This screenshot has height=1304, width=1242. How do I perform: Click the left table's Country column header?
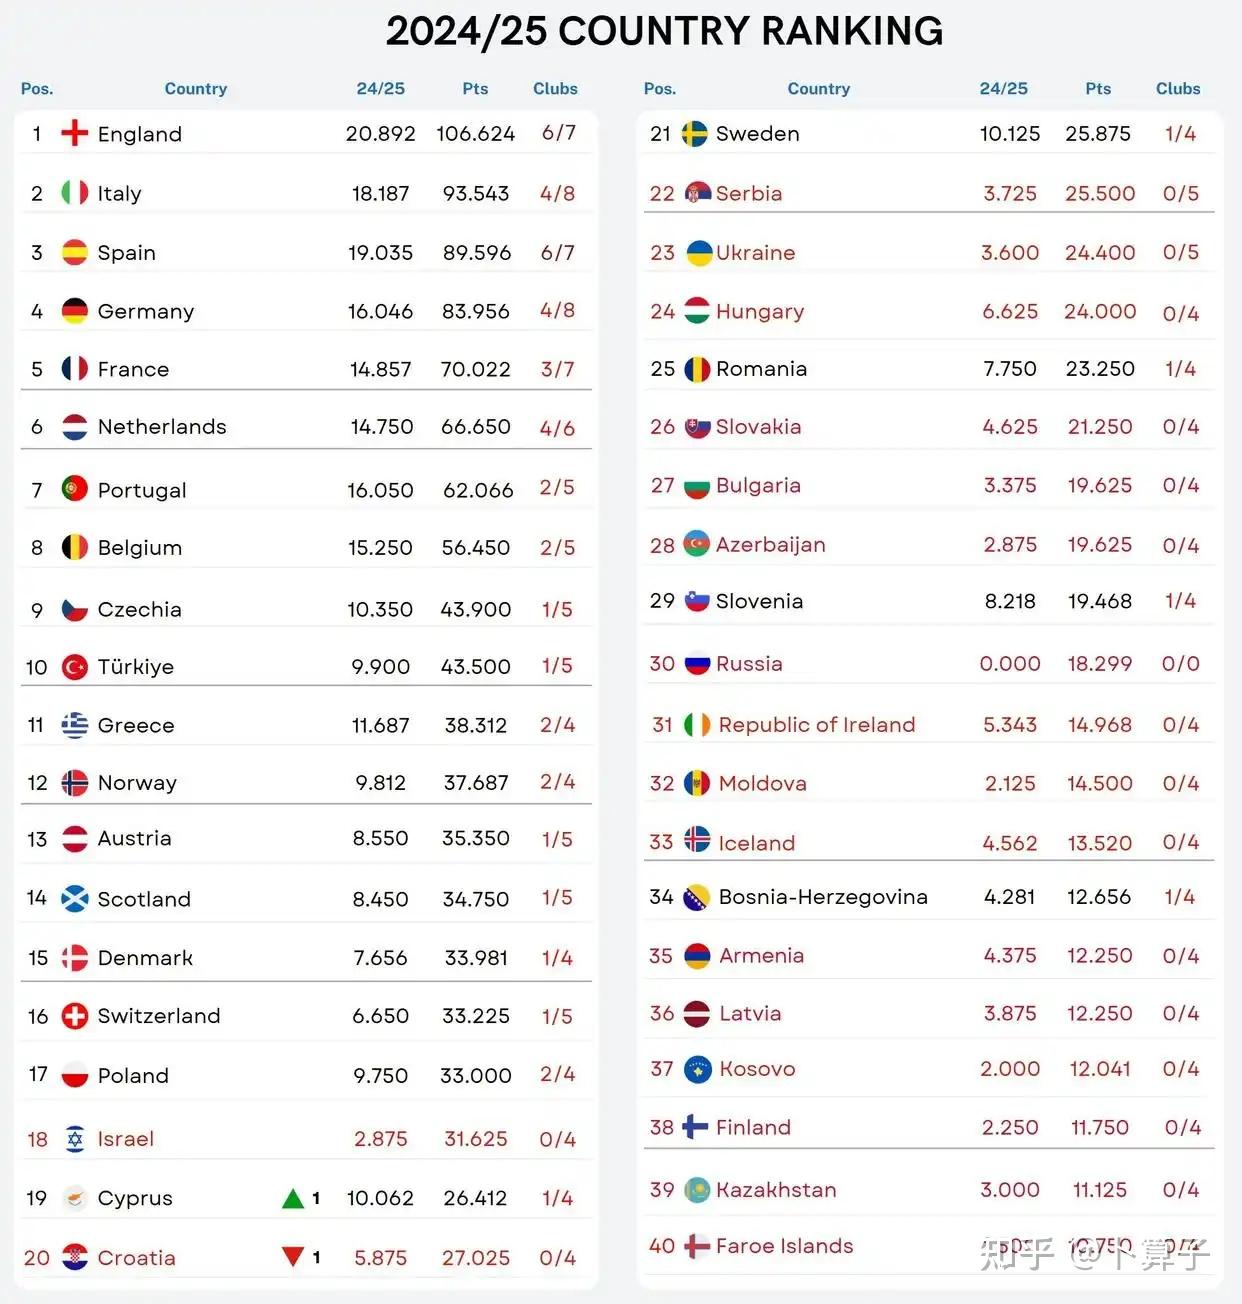tap(196, 89)
